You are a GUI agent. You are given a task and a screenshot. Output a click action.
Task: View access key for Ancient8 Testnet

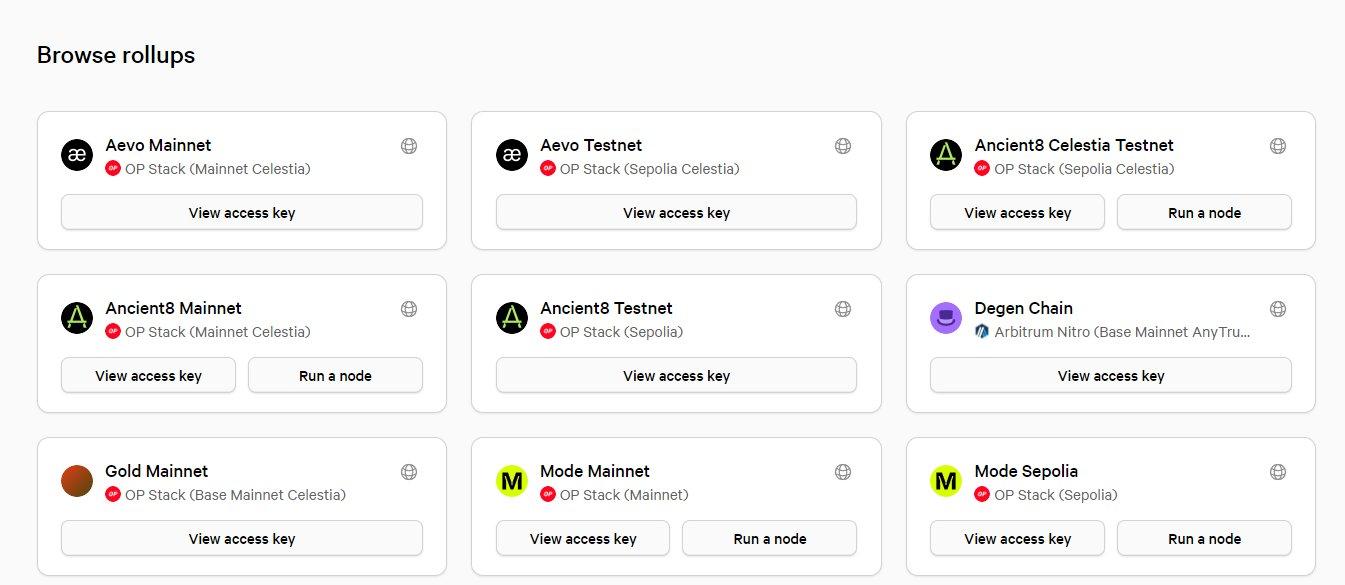tap(676, 376)
